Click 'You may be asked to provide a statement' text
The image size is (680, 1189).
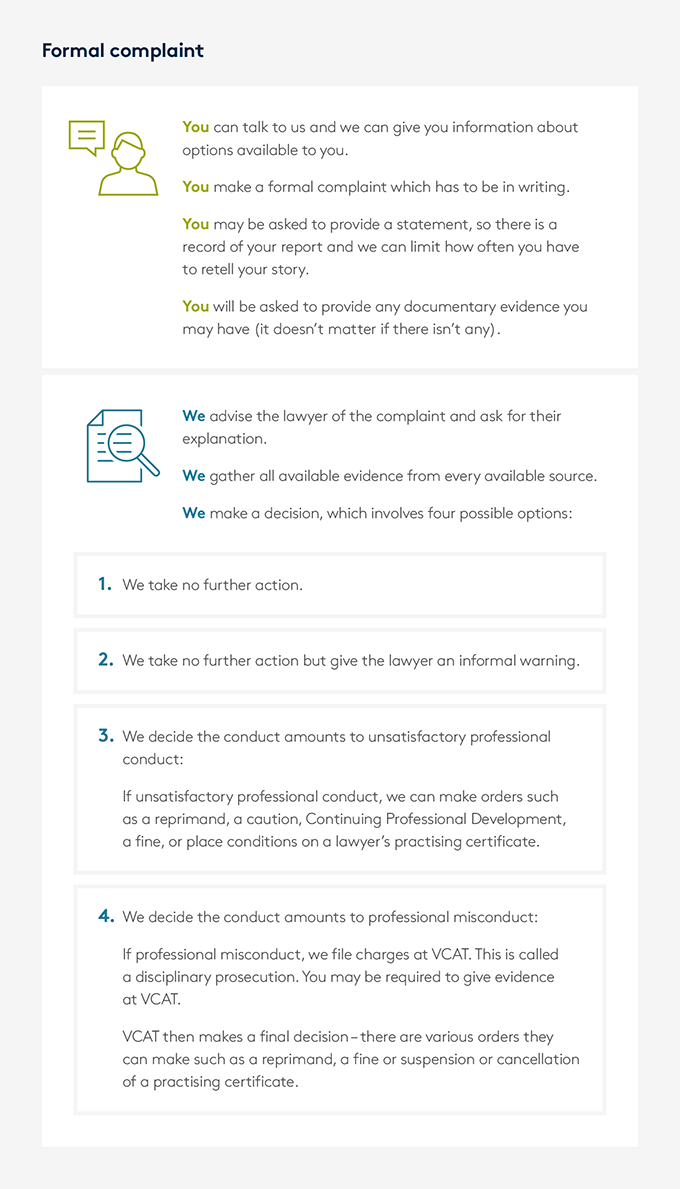(381, 246)
